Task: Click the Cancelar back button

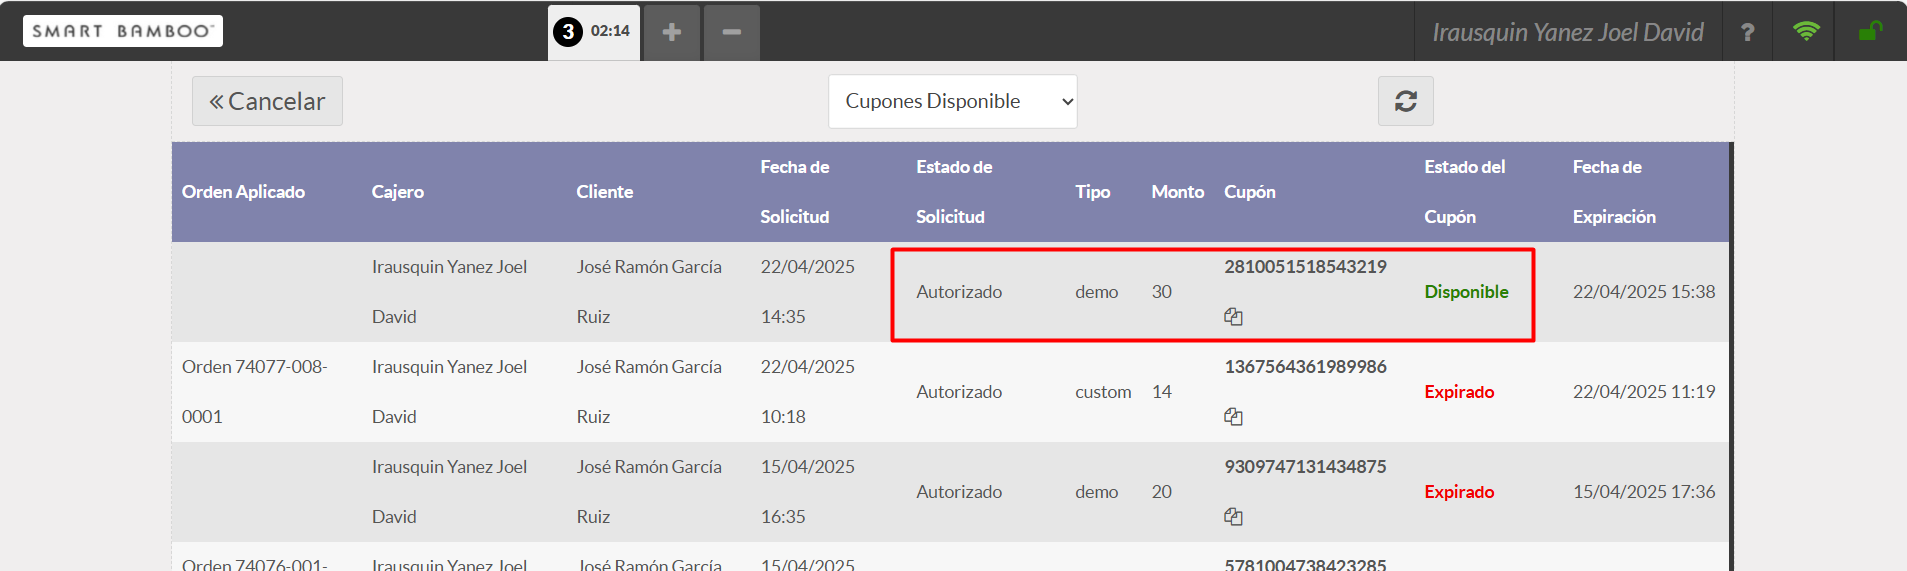Action: coord(267,101)
